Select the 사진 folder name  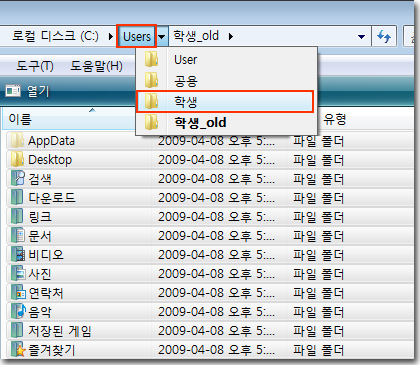pyautogui.click(x=40, y=274)
